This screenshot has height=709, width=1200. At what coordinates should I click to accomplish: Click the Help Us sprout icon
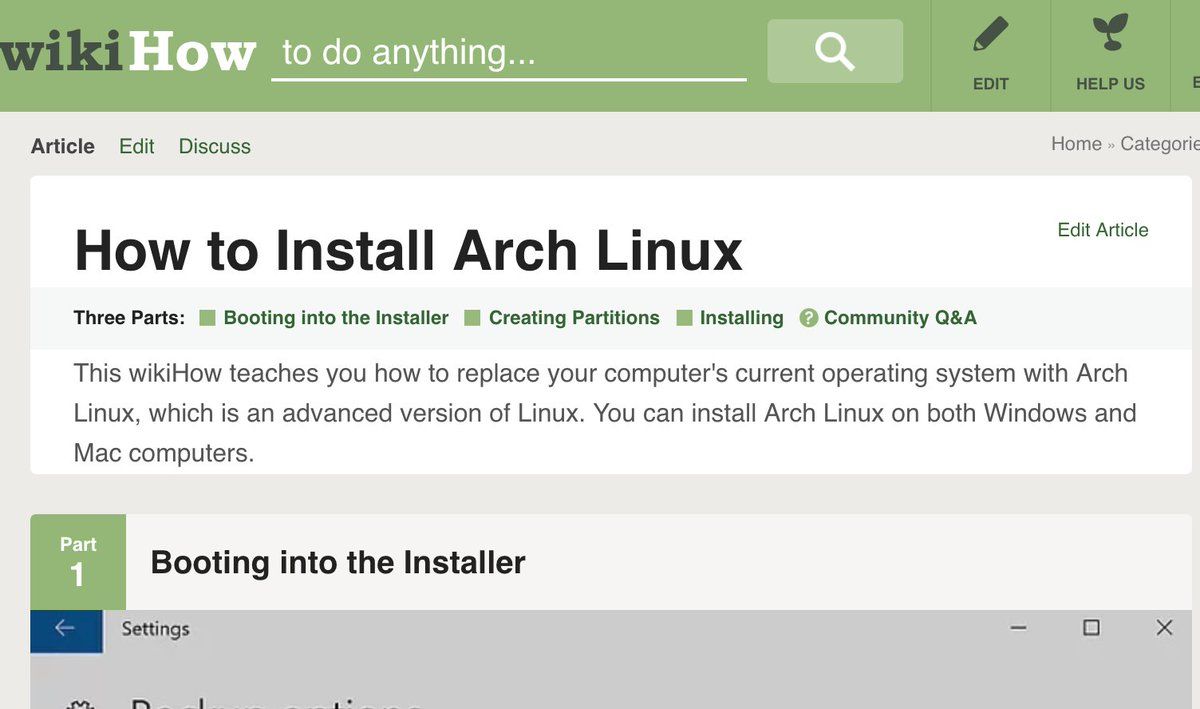click(x=1110, y=34)
